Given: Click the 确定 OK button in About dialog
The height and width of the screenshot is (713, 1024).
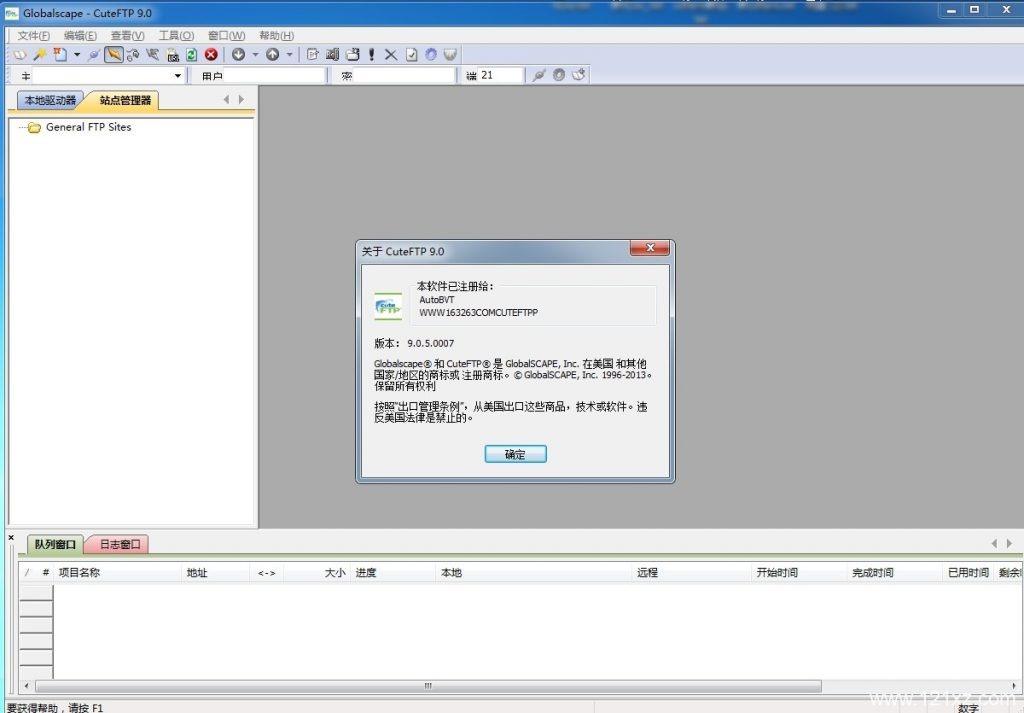Looking at the screenshot, I should coord(515,454).
